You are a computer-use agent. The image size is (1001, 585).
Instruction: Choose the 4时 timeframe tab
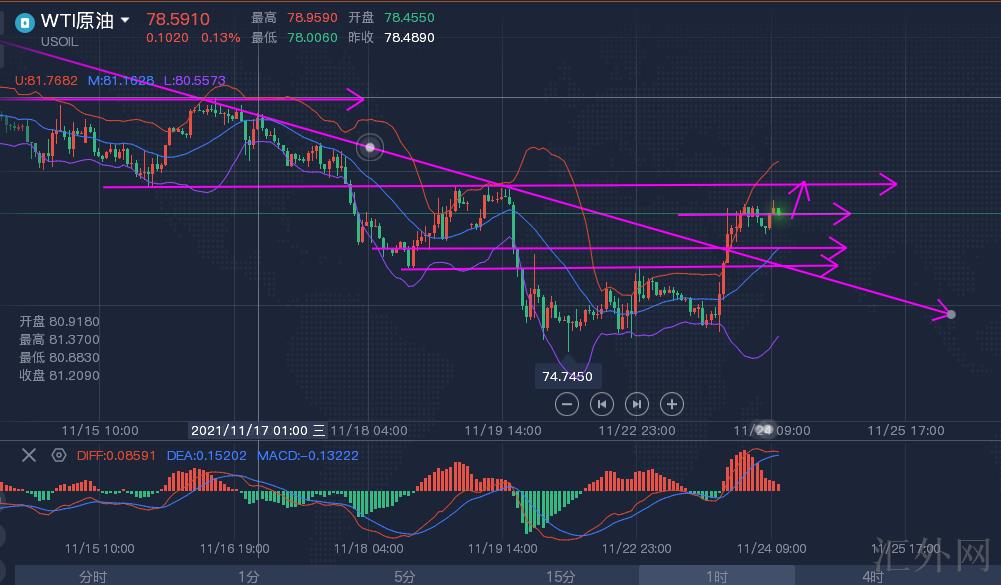click(873, 576)
